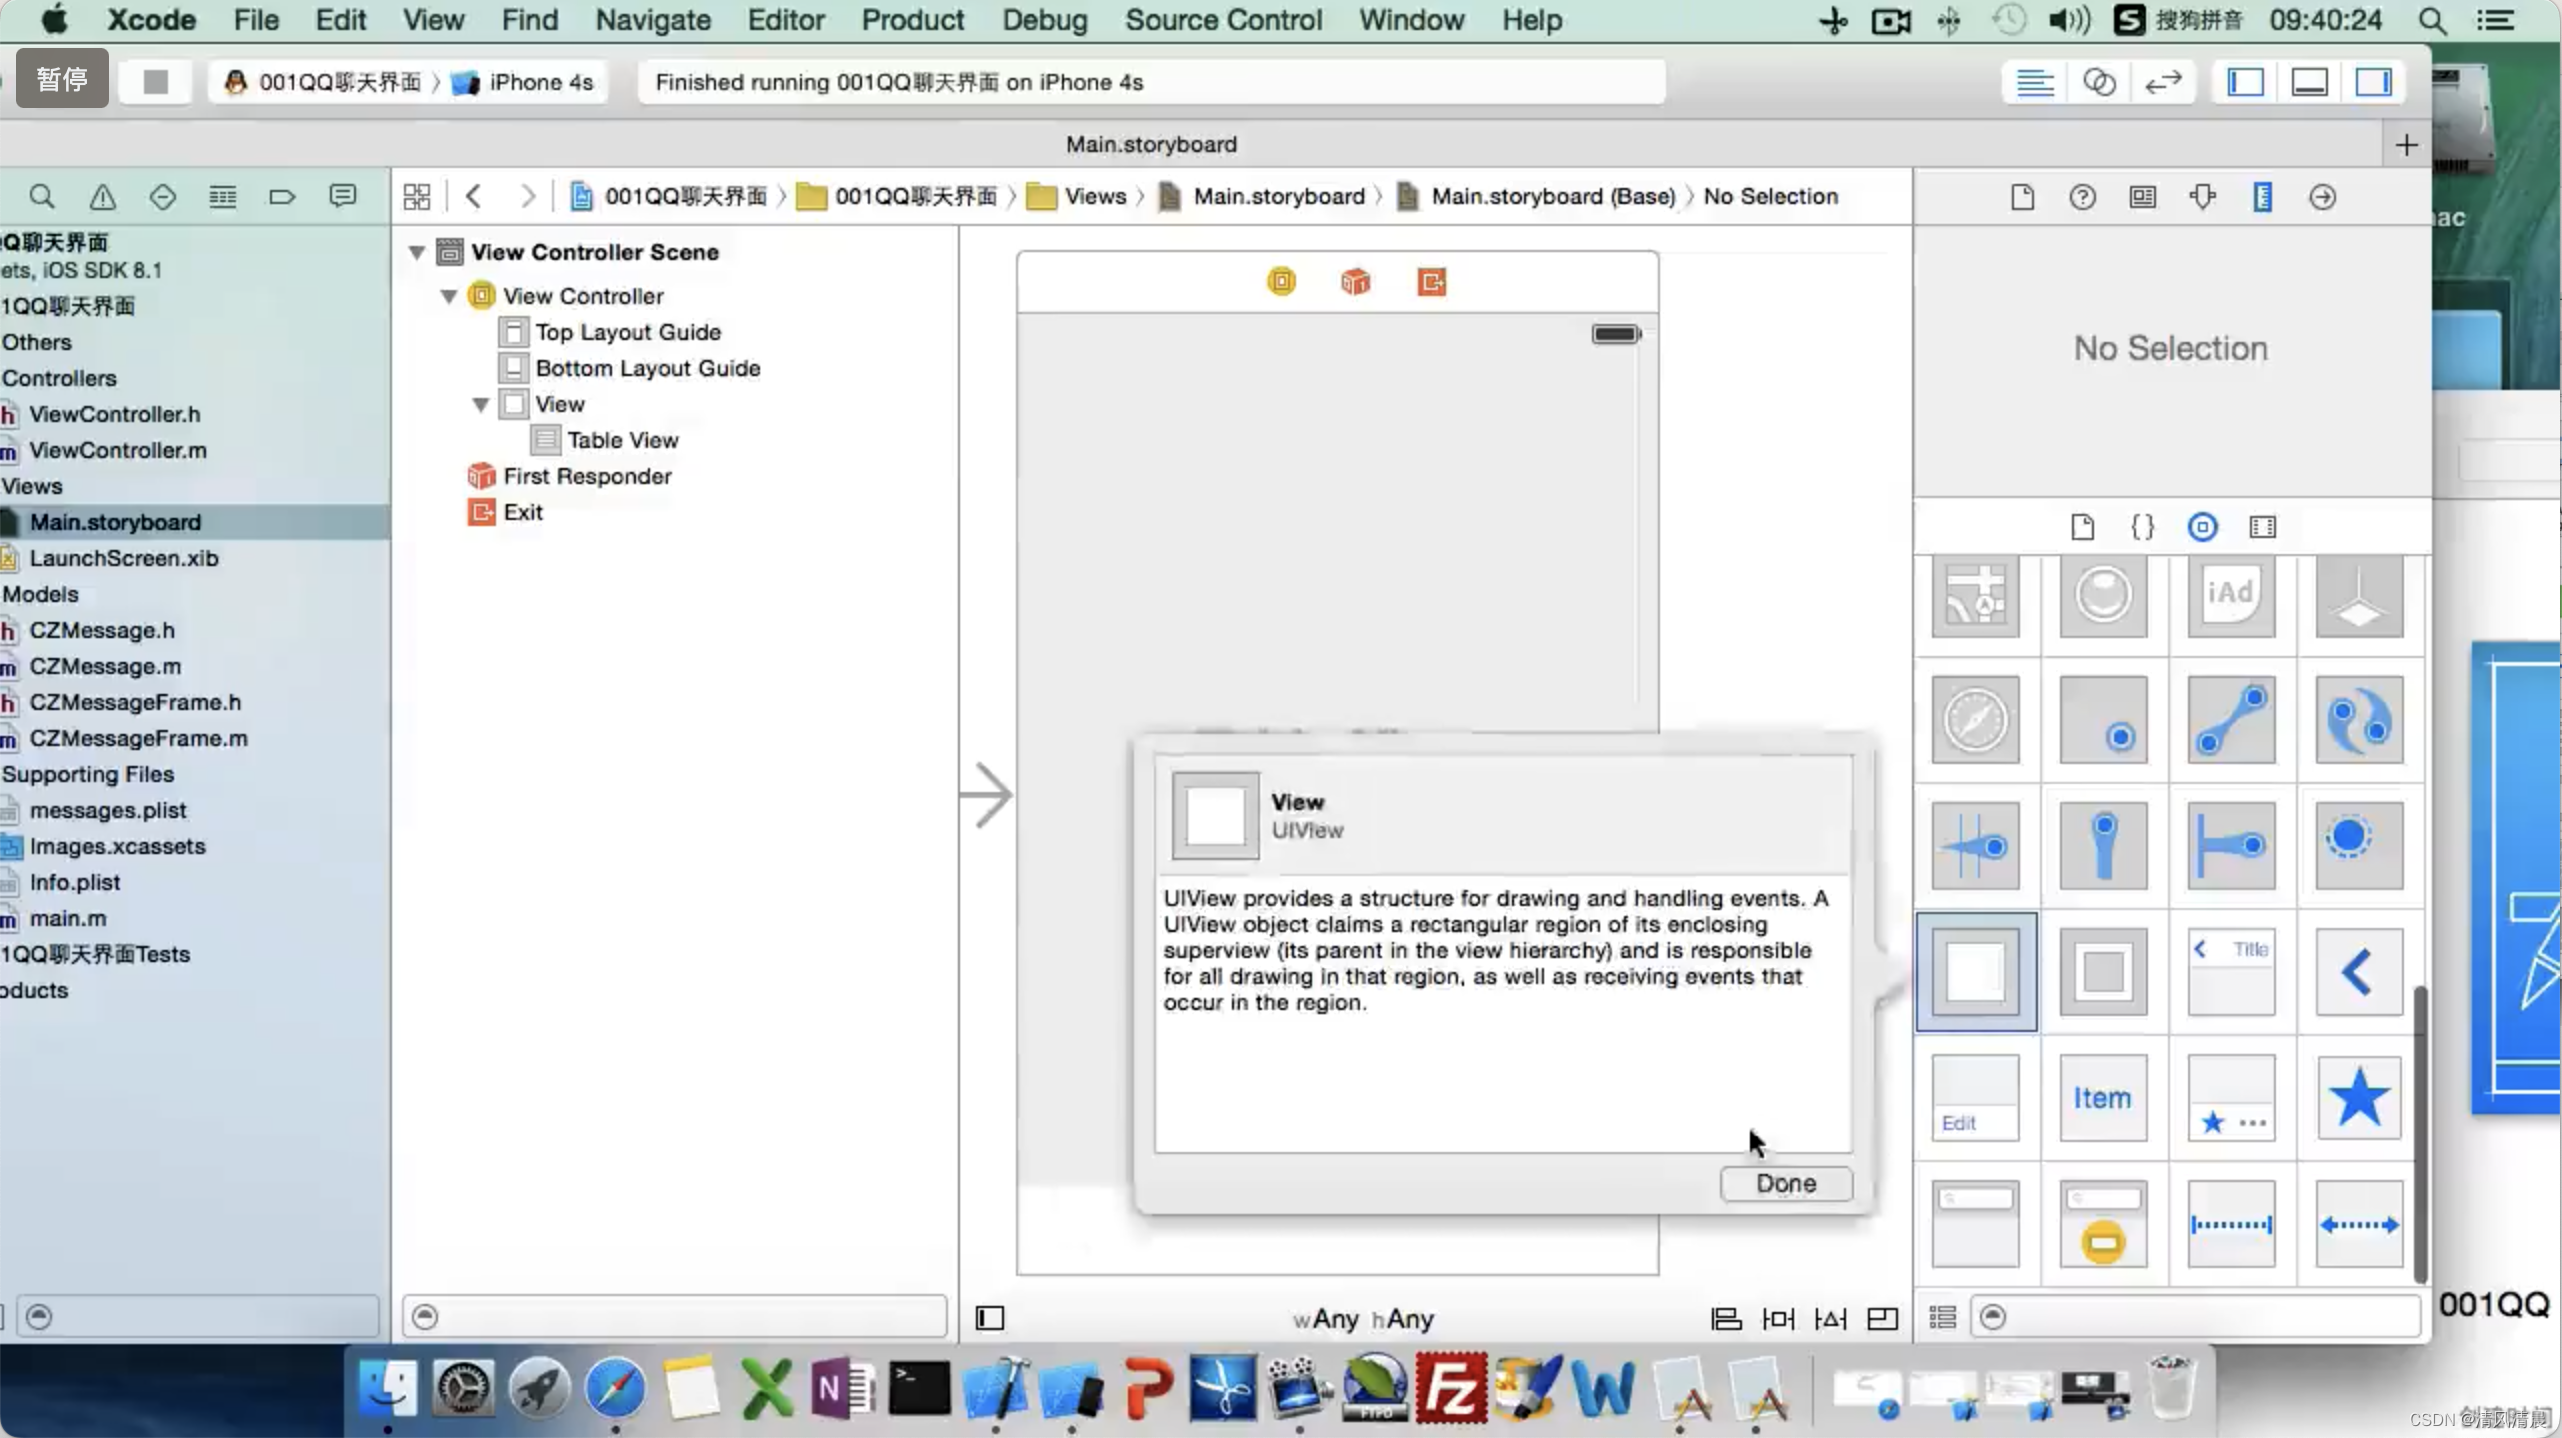
Task: Open the Size inspector ruler icon
Action: 2262,197
